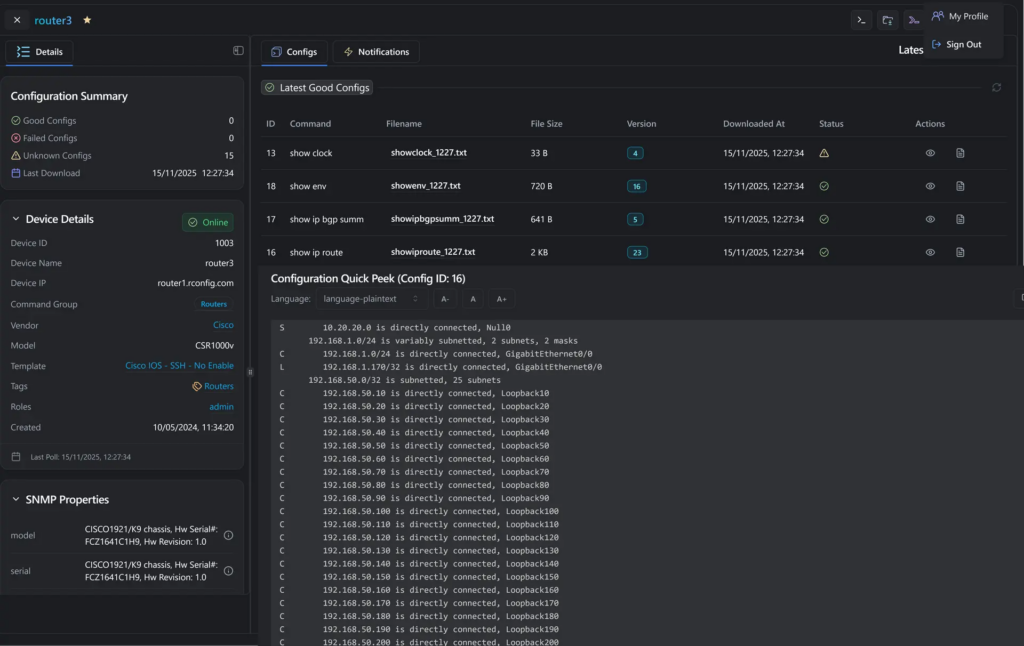
Task: Collapse the Device Details section
Action: click(16, 219)
